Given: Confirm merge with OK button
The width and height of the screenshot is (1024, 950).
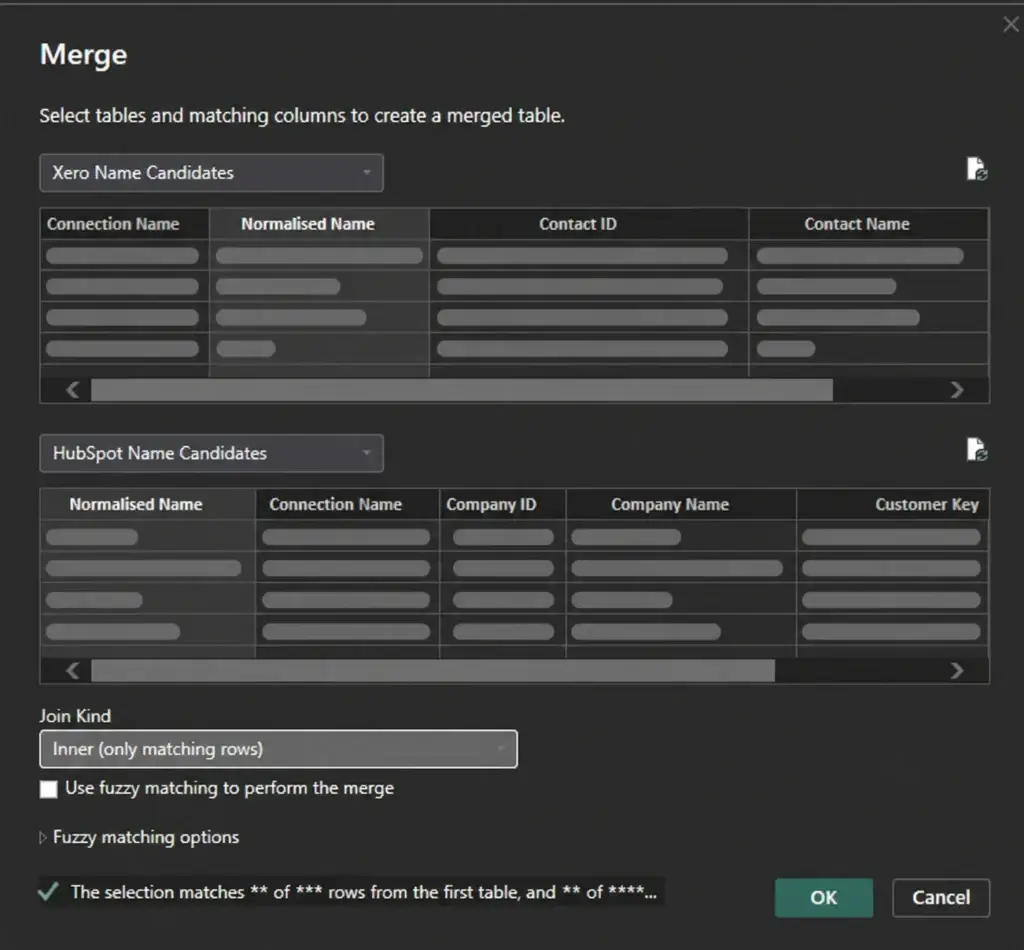Looking at the screenshot, I should [x=824, y=898].
